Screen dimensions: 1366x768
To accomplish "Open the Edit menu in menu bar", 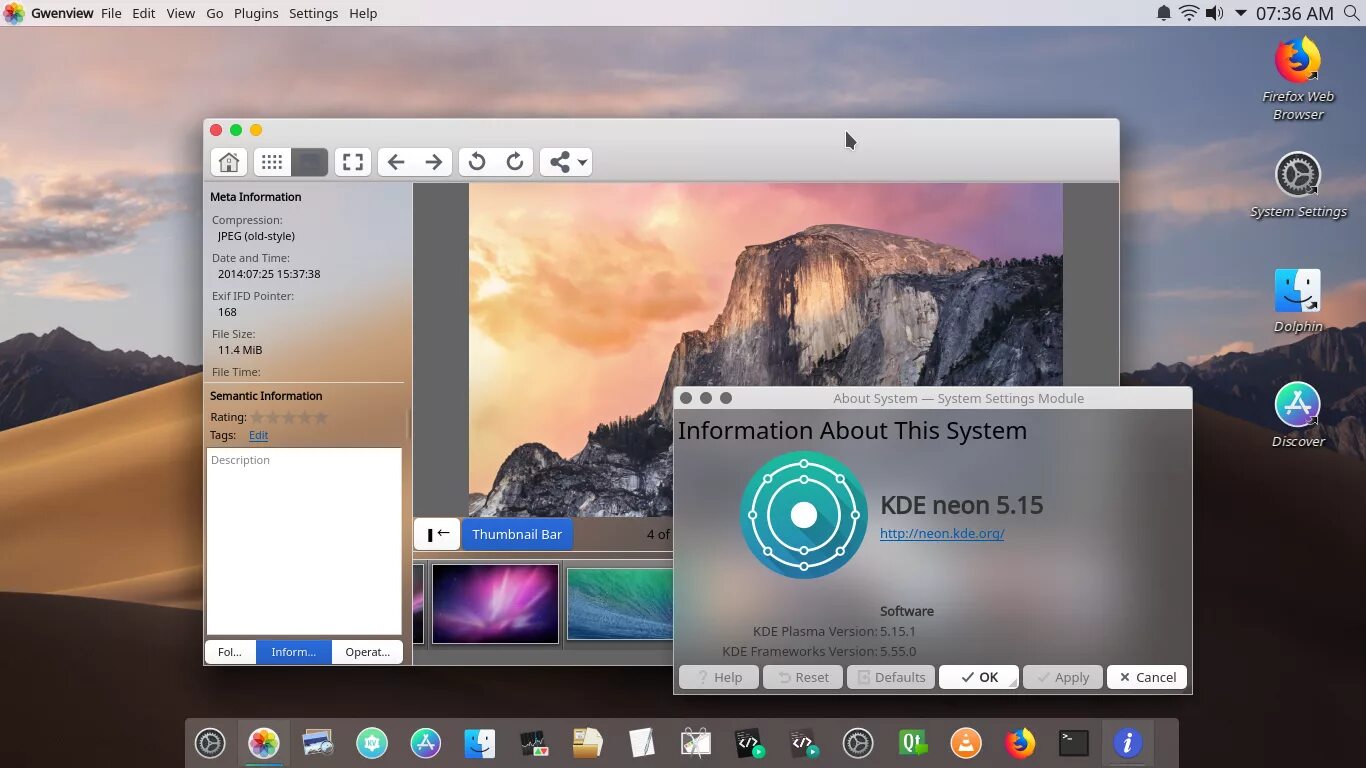I will tap(144, 13).
